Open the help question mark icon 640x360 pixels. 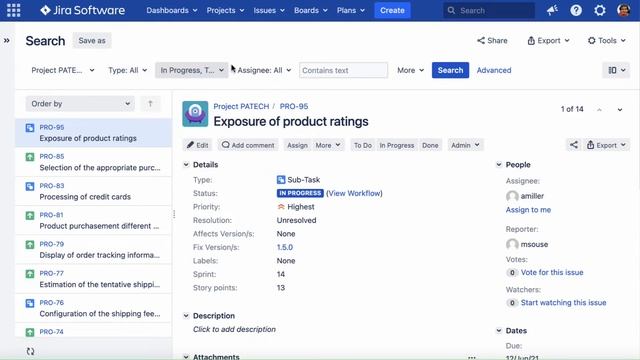coord(576,10)
